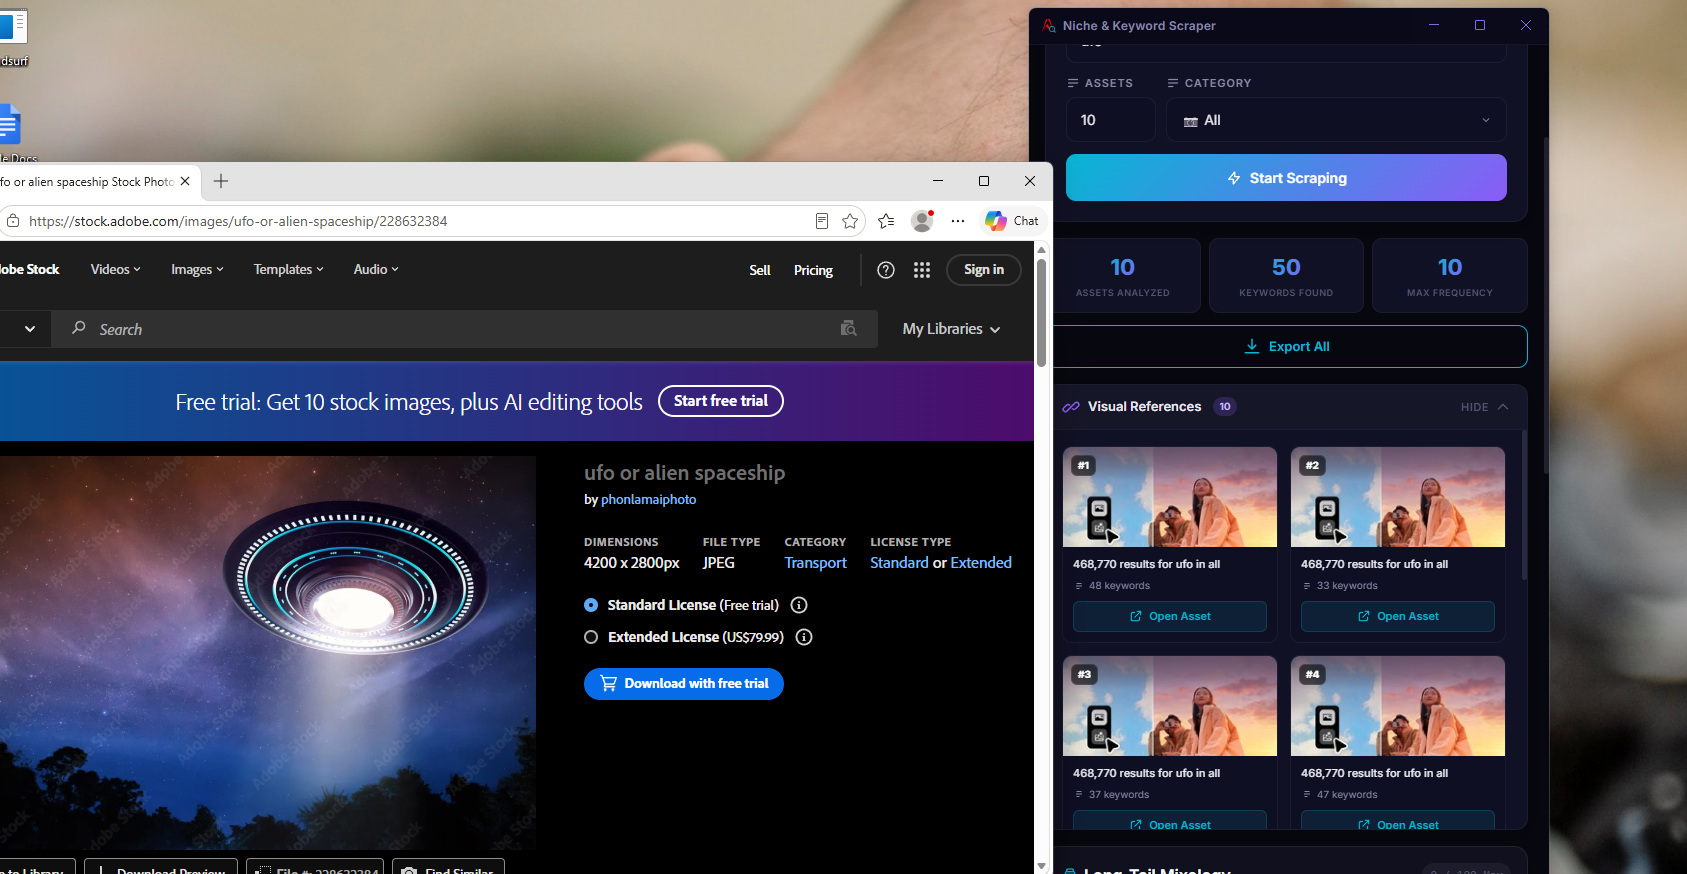Click the '48 keywords' text
1687x874 pixels.
click(x=1119, y=586)
